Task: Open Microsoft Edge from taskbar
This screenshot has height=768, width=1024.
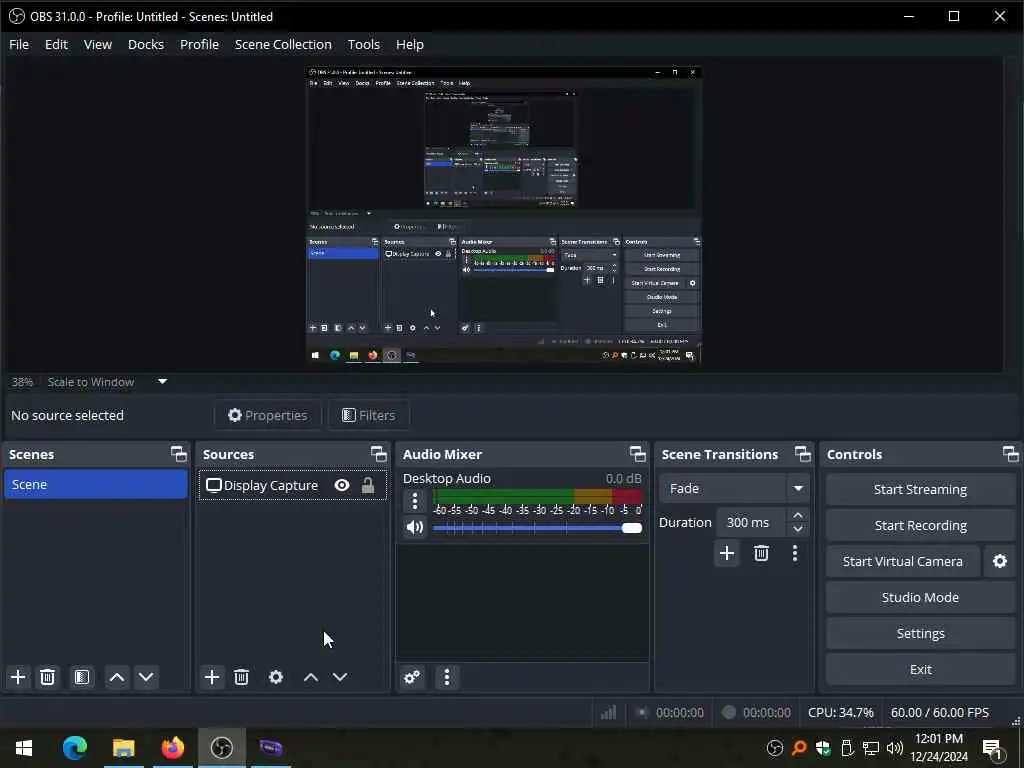Action: 74,748
